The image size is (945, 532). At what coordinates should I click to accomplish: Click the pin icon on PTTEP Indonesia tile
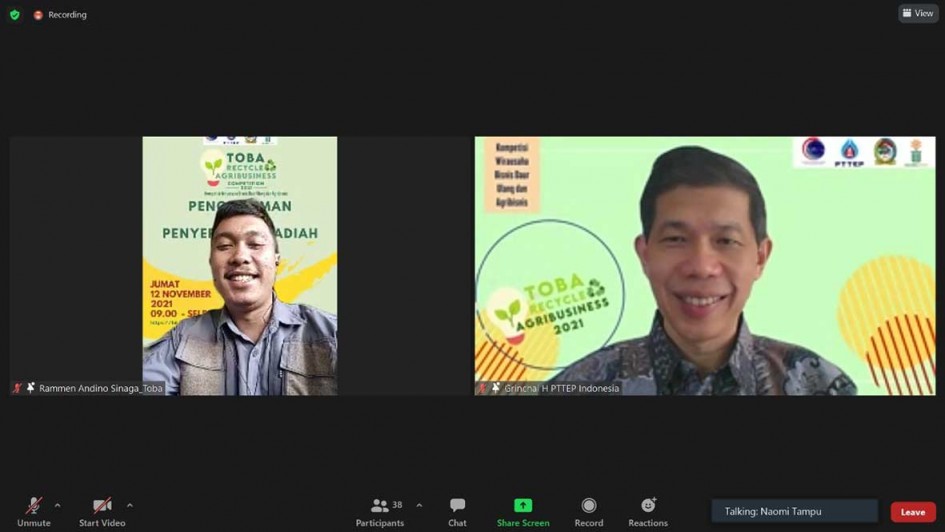tap(495, 388)
